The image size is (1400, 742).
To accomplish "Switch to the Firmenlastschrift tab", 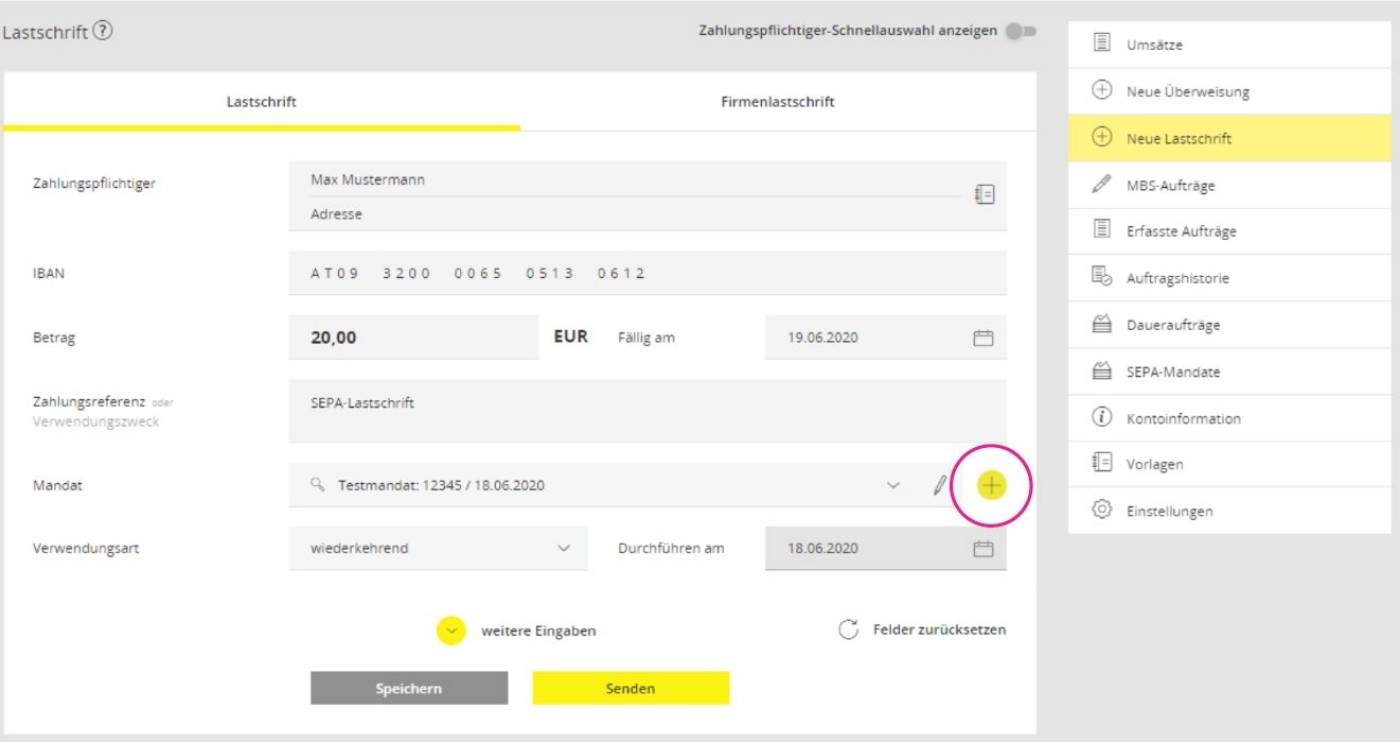I will (777, 102).
